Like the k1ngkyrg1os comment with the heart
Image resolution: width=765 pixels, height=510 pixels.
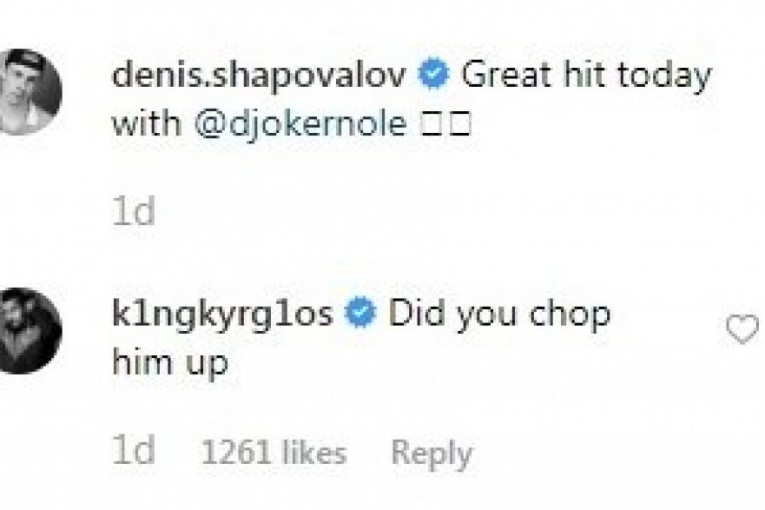[741, 330]
